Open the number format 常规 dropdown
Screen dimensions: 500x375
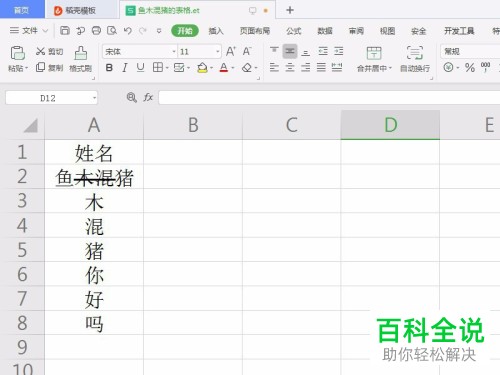470,51
